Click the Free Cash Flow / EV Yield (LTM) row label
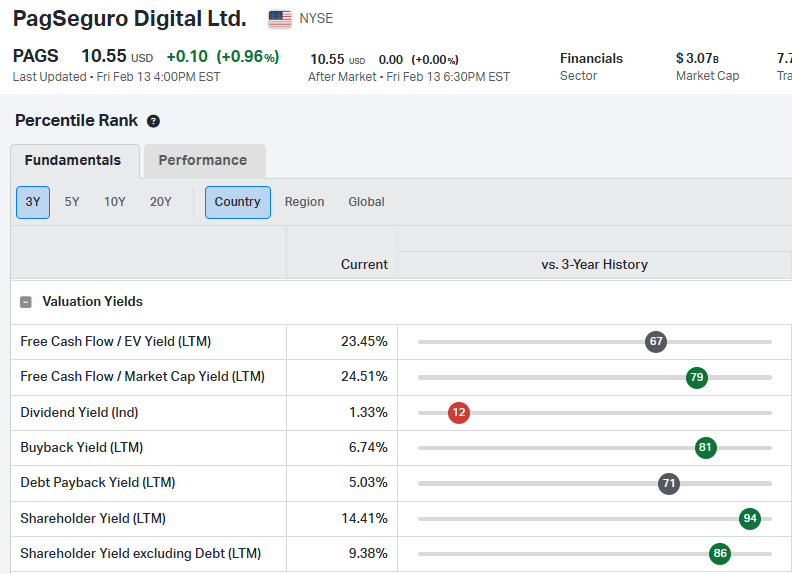The height and width of the screenshot is (574, 792). pos(116,342)
